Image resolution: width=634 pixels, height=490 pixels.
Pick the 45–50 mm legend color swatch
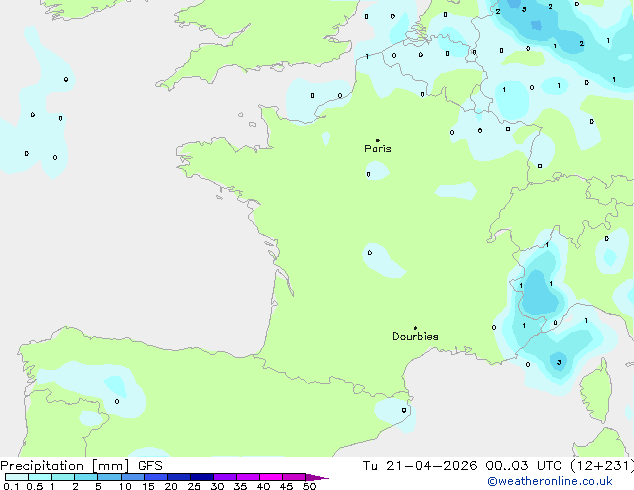294,477
